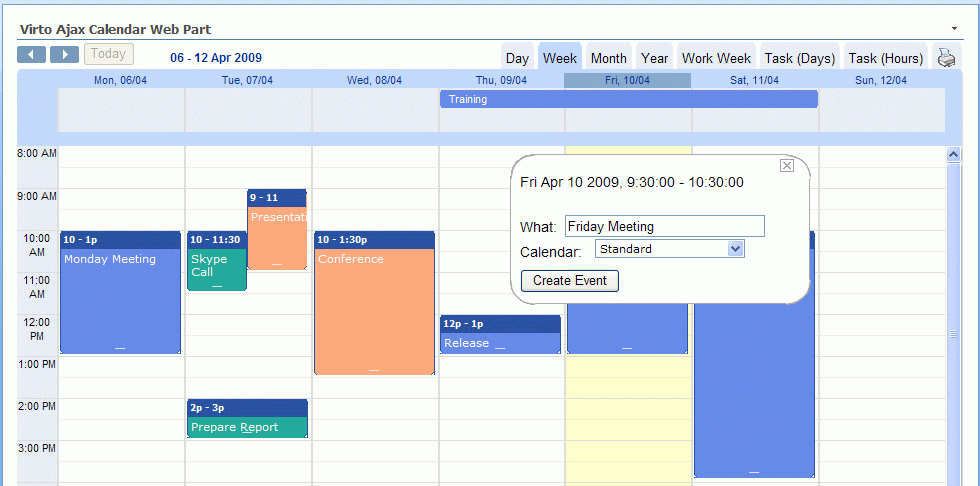
Task: Select the Training all-day event
Action: pyautogui.click(x=628, y=99)
